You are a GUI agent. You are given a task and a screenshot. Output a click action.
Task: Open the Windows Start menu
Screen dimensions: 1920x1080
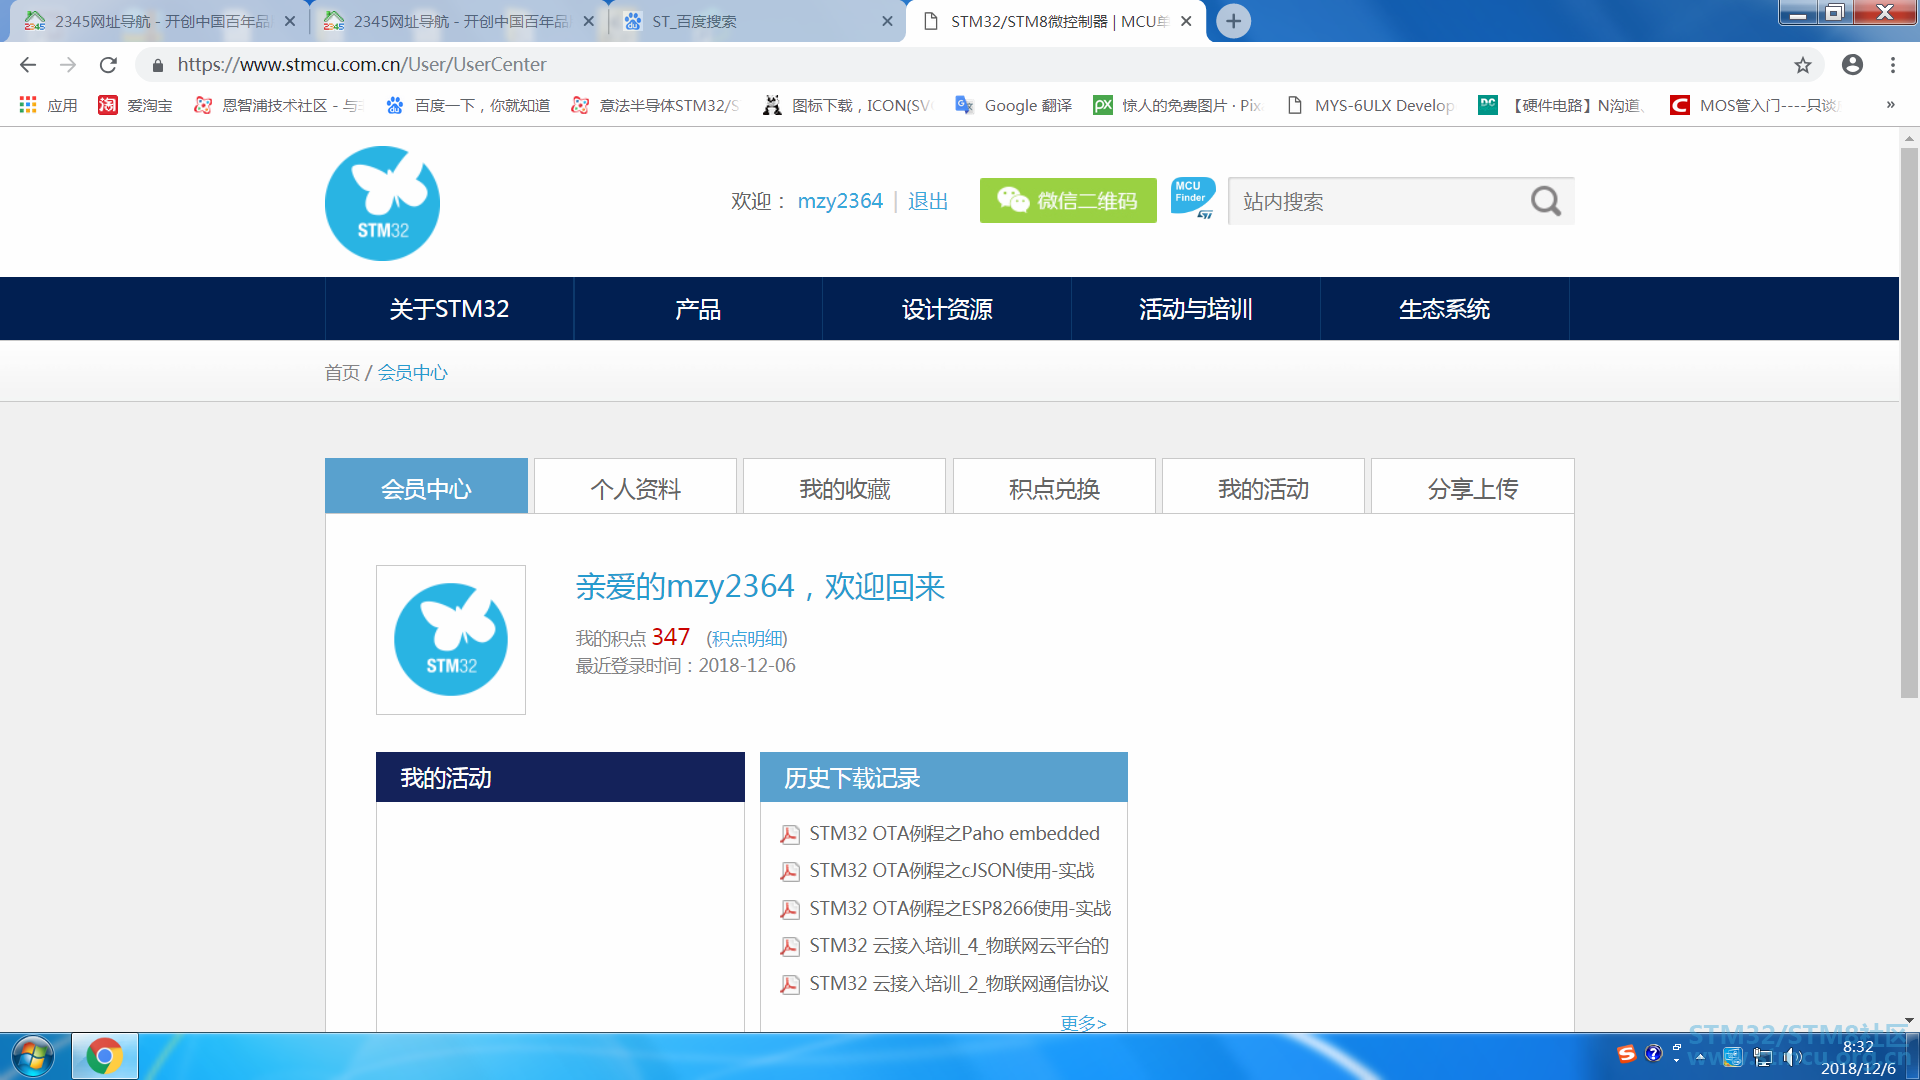tap(32, 1056)
